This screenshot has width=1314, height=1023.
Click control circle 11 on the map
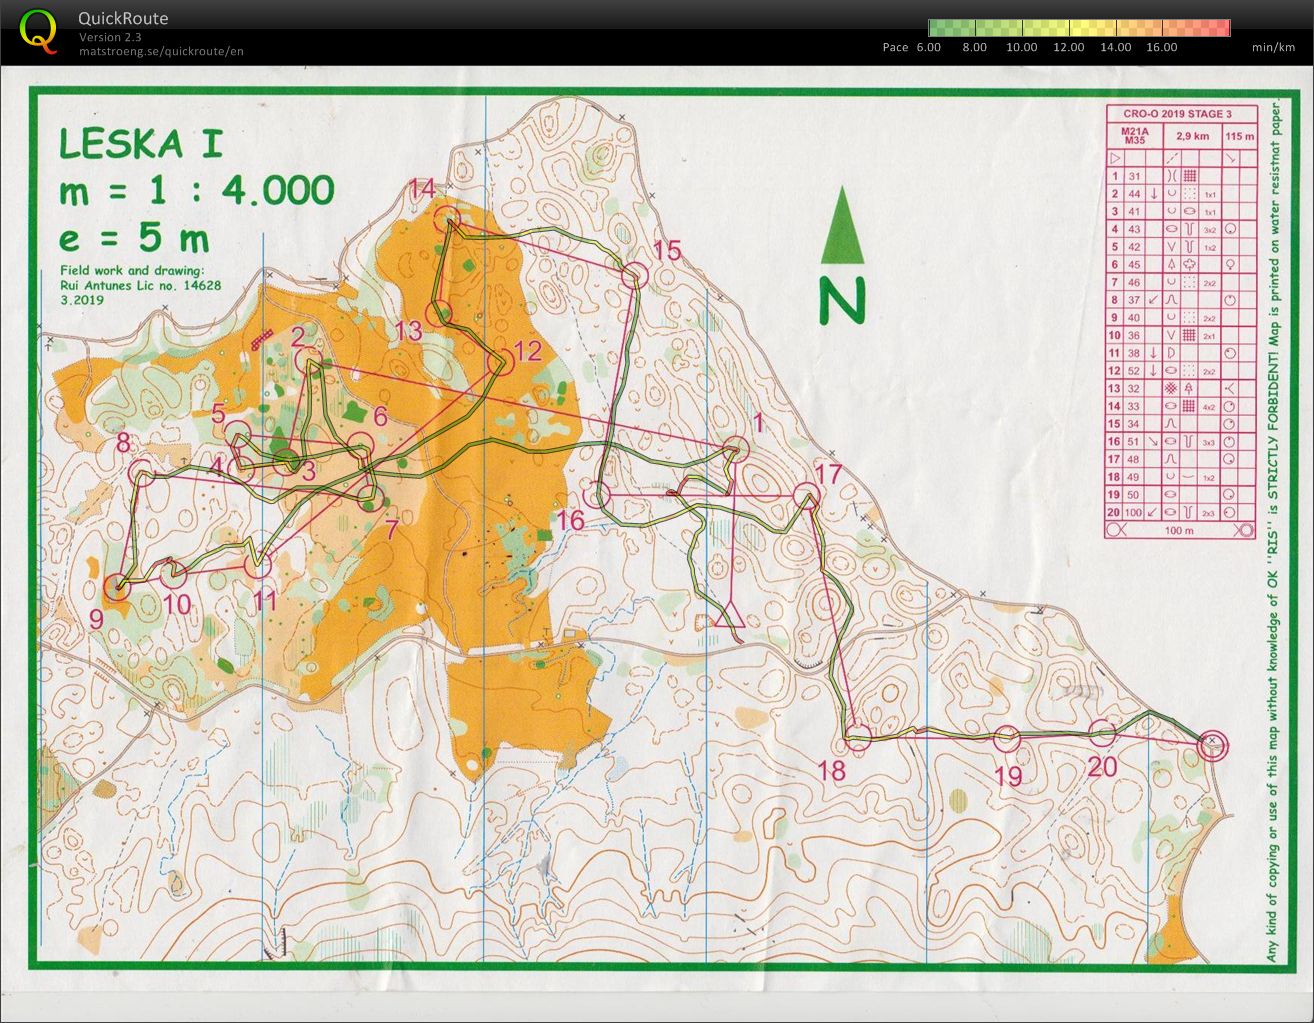point(258,566)
